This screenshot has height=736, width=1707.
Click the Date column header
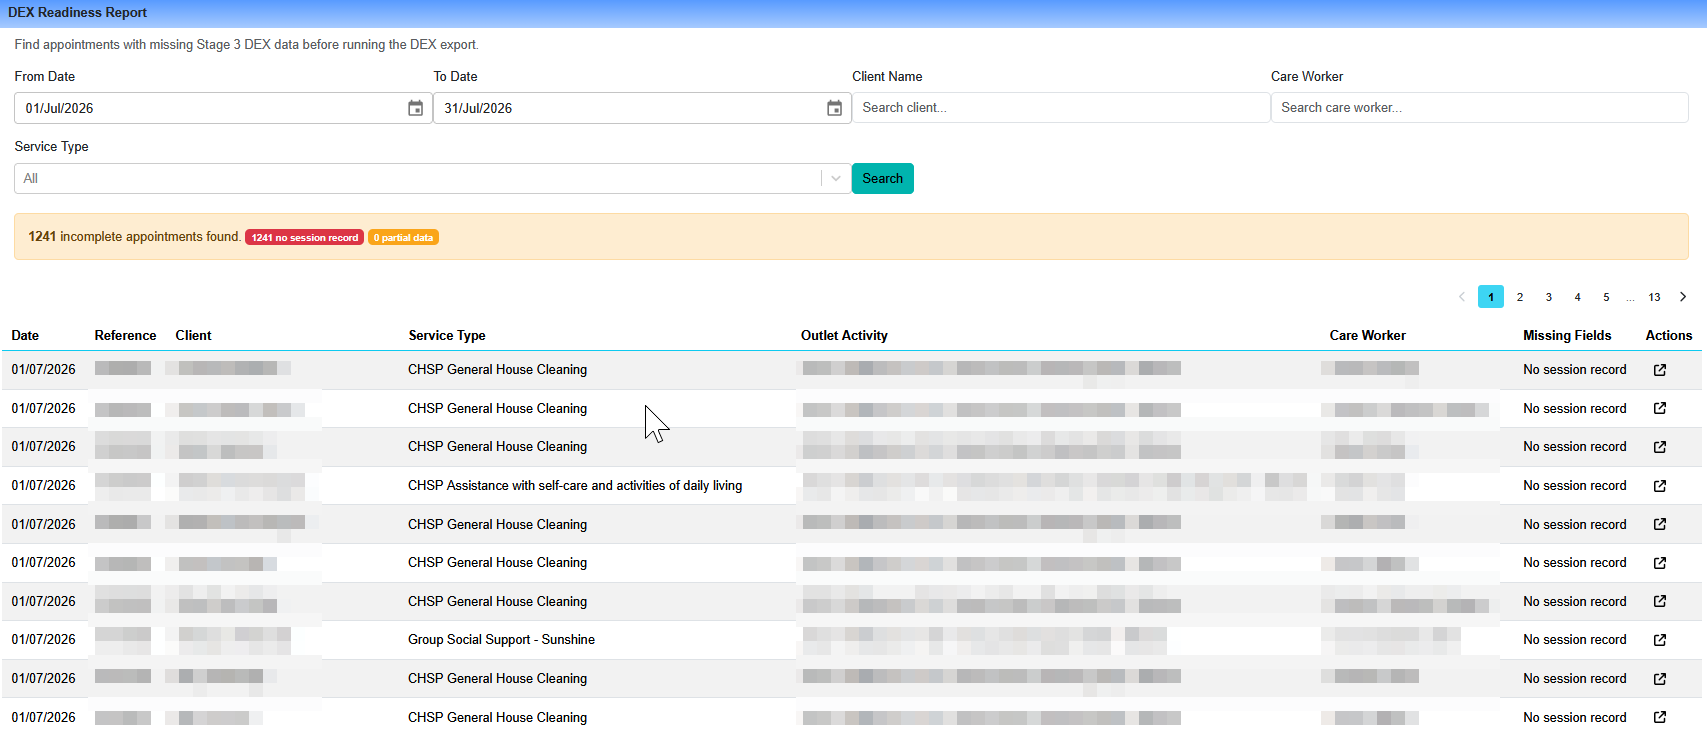[25, 336]
